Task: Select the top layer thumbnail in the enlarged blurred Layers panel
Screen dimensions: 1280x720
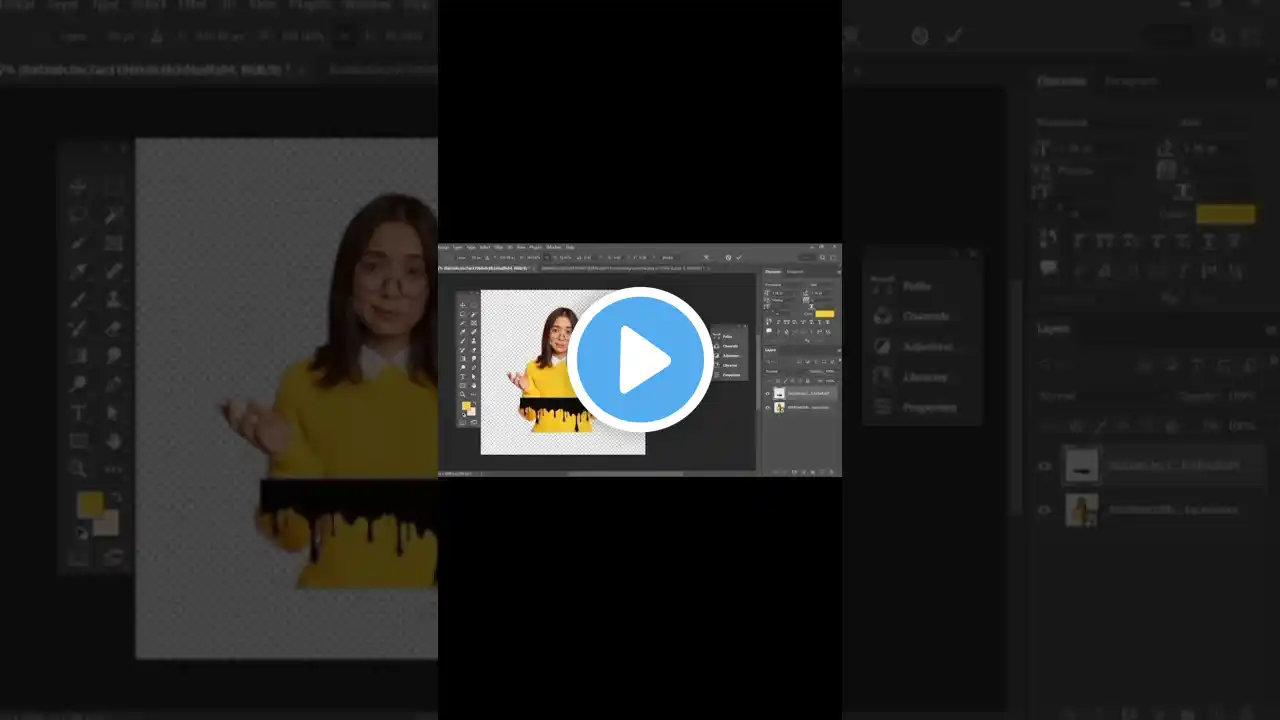Action: pos(1082,466)
